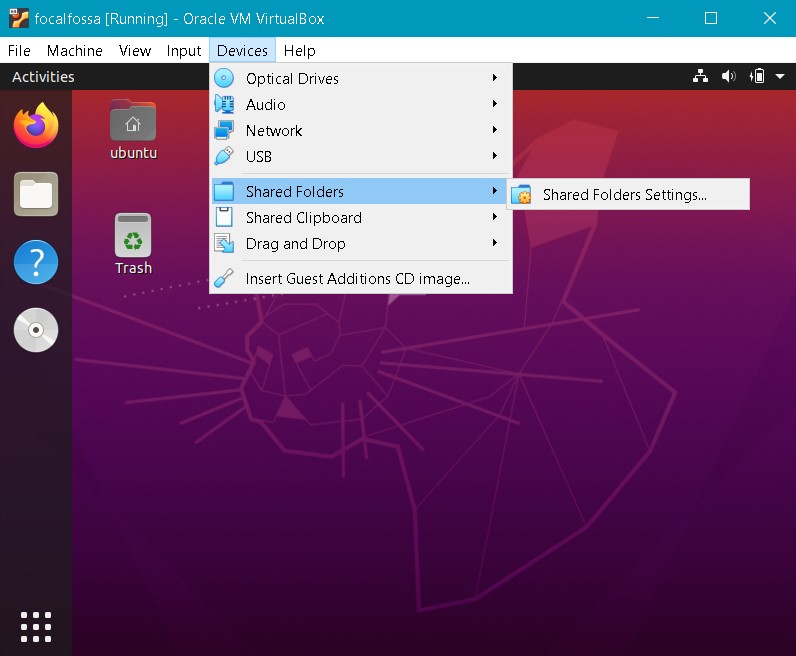This screenshot has height=656, width=796.
Task: Click the optical disc icon in the dock
Action: [x=36, y=331]
